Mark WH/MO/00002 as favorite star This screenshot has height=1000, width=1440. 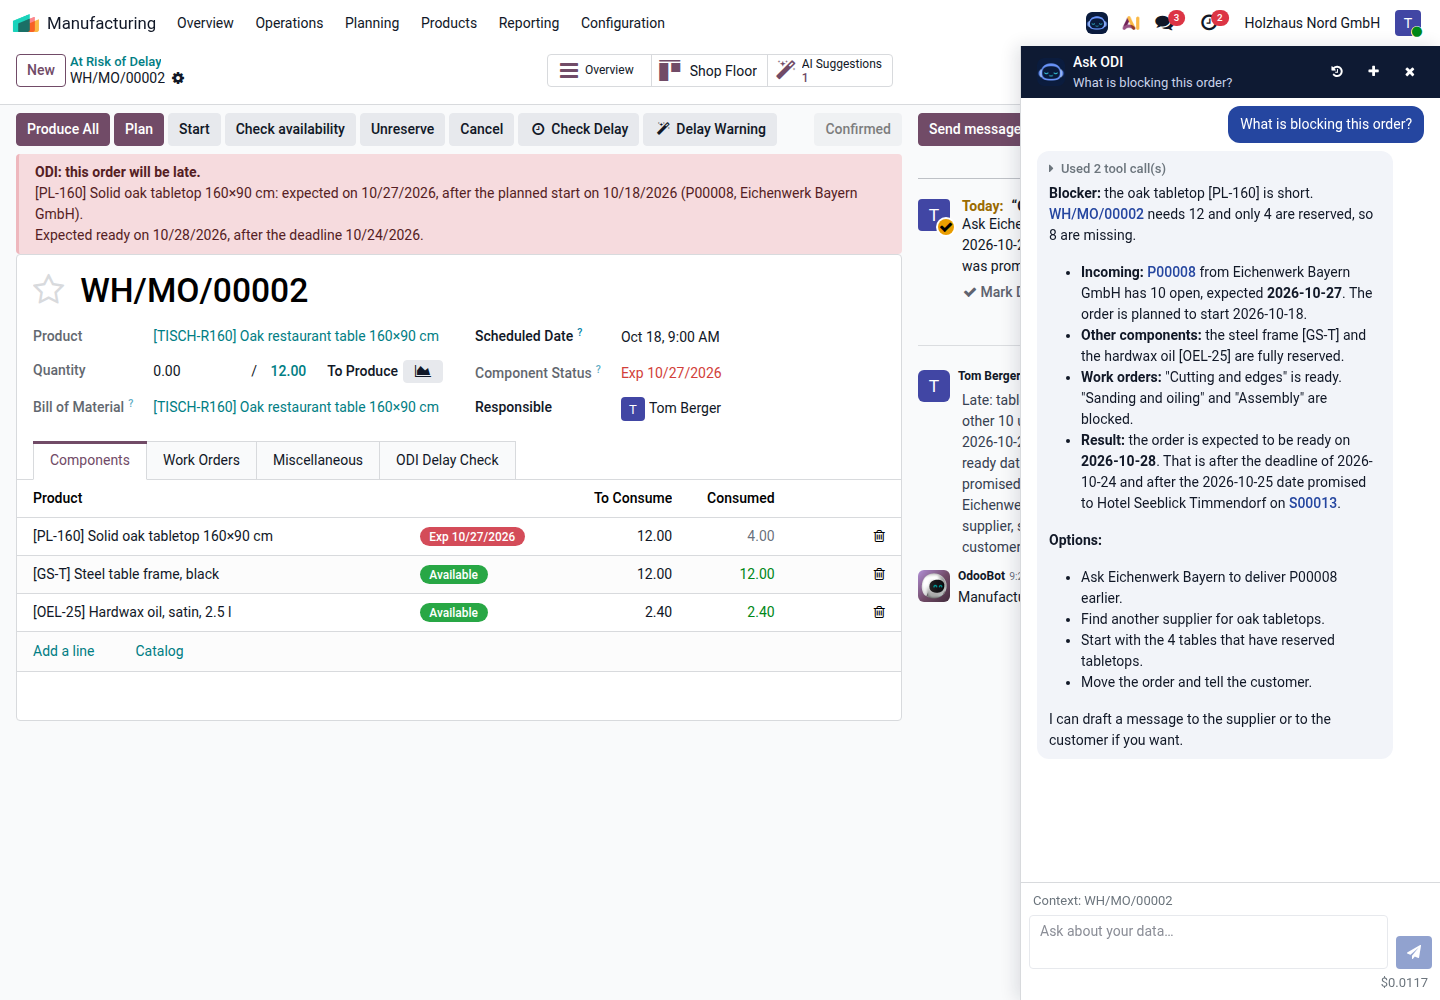(48, 290)
